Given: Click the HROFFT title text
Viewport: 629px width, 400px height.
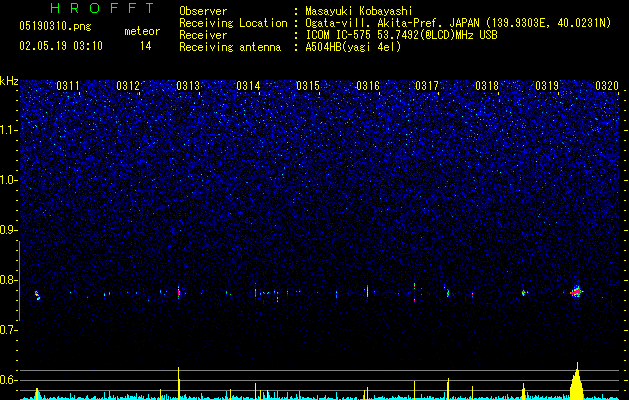Looking at the screenshot, I should [103, 8].
